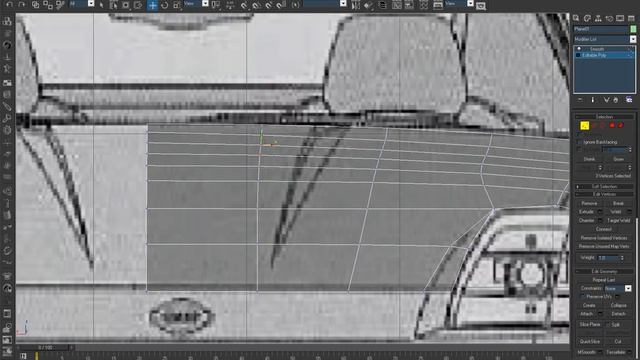
Task: Collapse the Selection rollout header
Action: pos(604,117)
